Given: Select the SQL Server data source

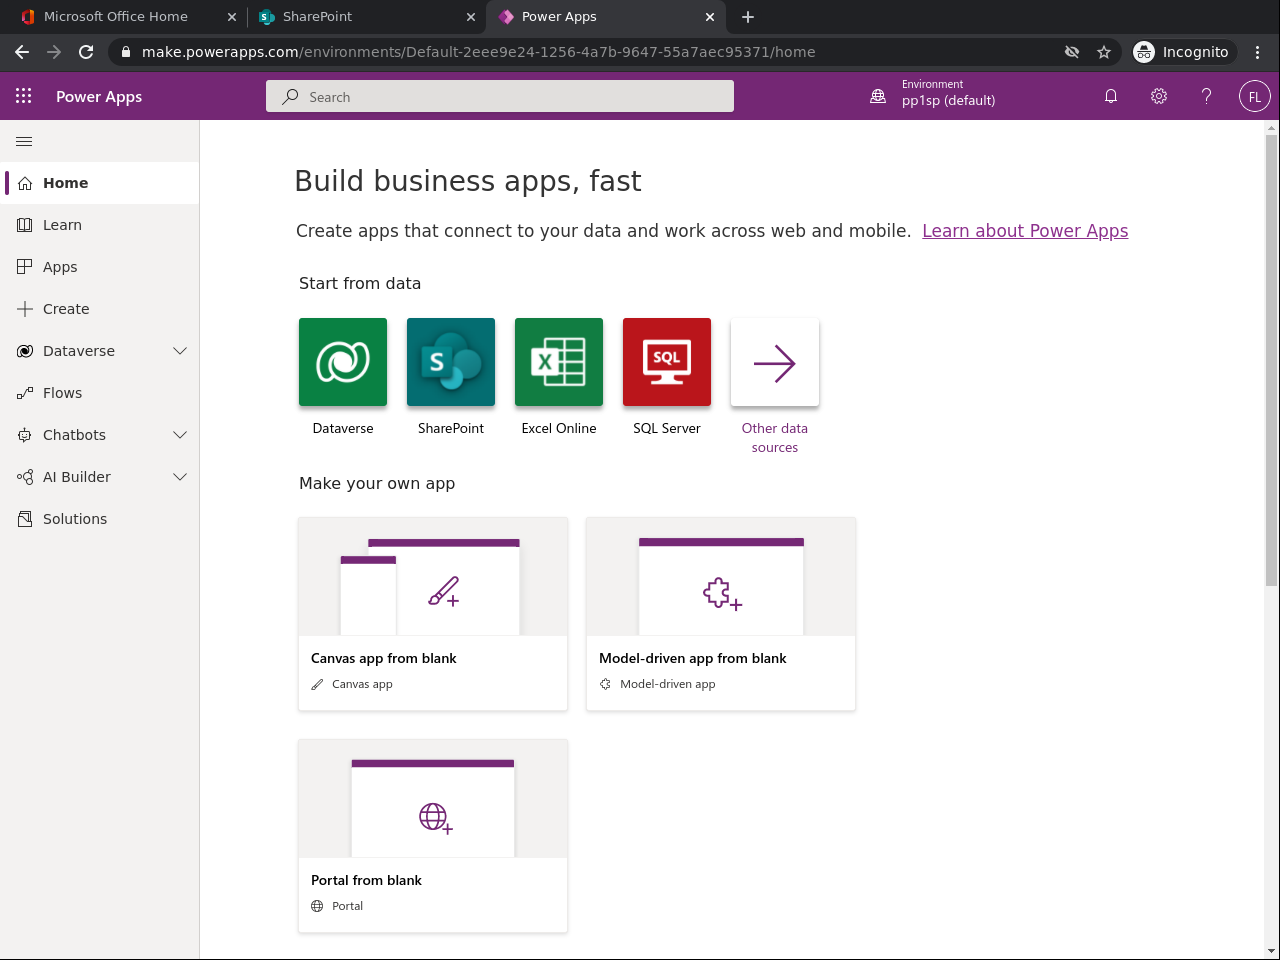Looking at the screenshot, I should pos(667,362).
